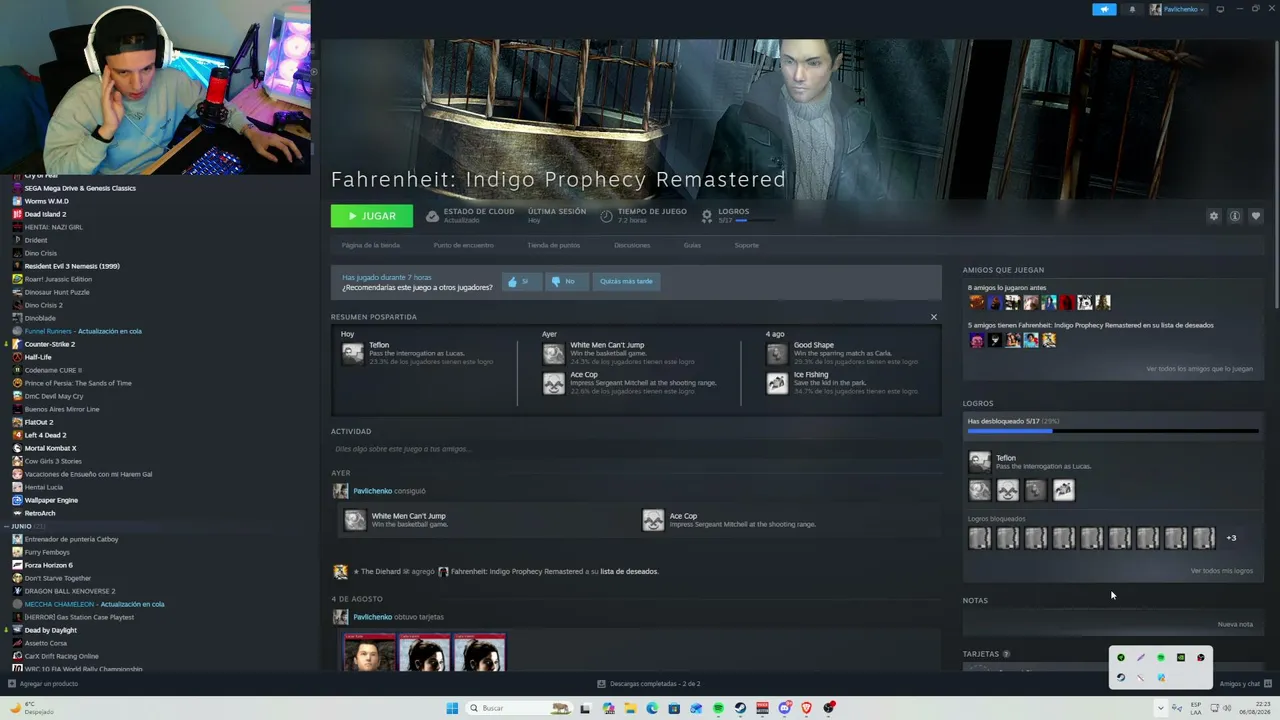Viewport: 1280px width, 720px height.
Task: Open The Diehard profile link
Action: pos(381,572)
